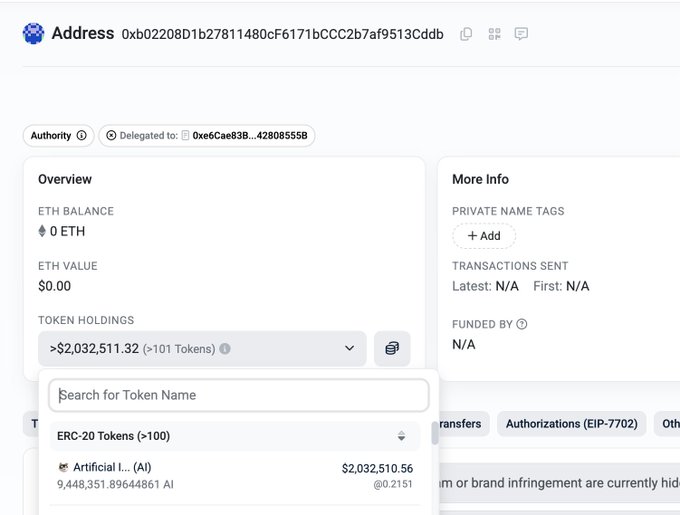Screen dimensions: 680x515
Task: Click the Search for Token Name field
Action: (x=239, y=395)
